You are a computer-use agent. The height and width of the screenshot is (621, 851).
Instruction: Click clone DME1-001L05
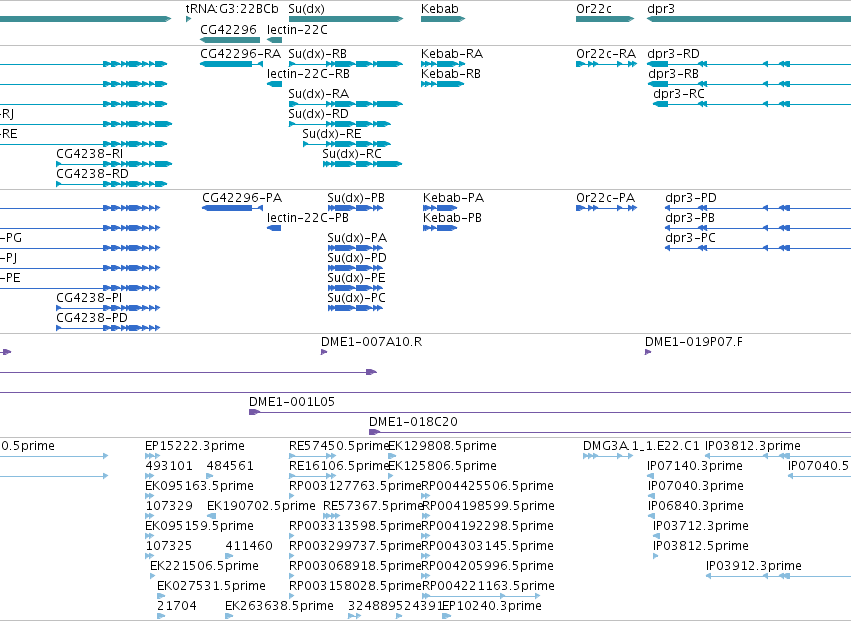[292, 402]
